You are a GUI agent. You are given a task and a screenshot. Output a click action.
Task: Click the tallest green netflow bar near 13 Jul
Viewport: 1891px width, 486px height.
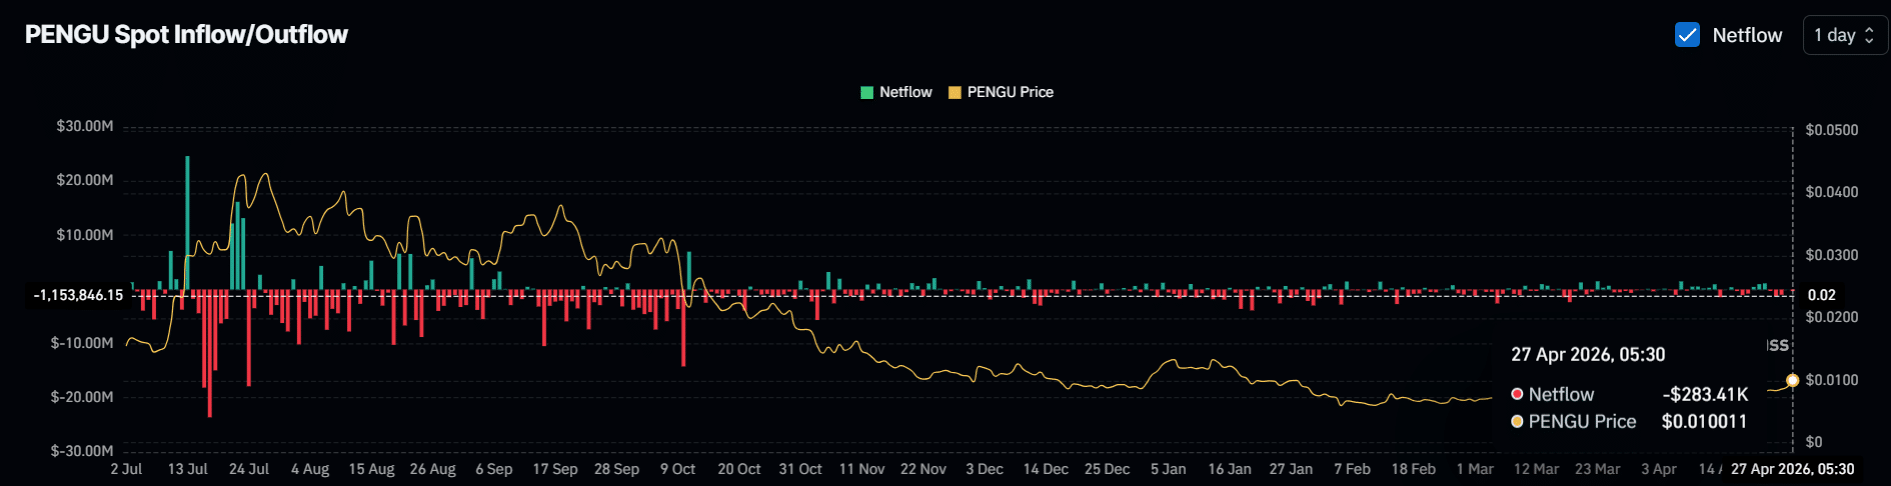tap(187, 222)
